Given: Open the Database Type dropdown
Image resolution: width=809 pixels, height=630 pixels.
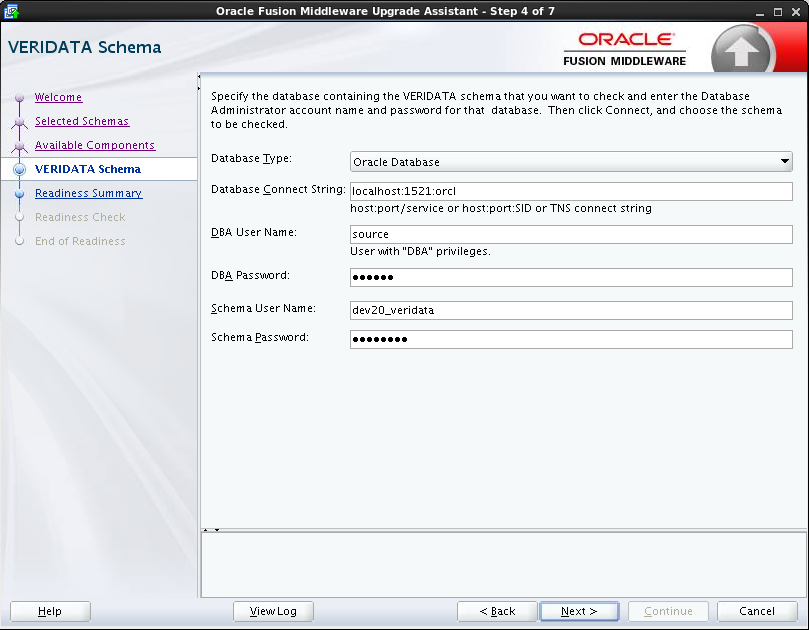Looking at the screenshot, I should [x=571, y=161].
